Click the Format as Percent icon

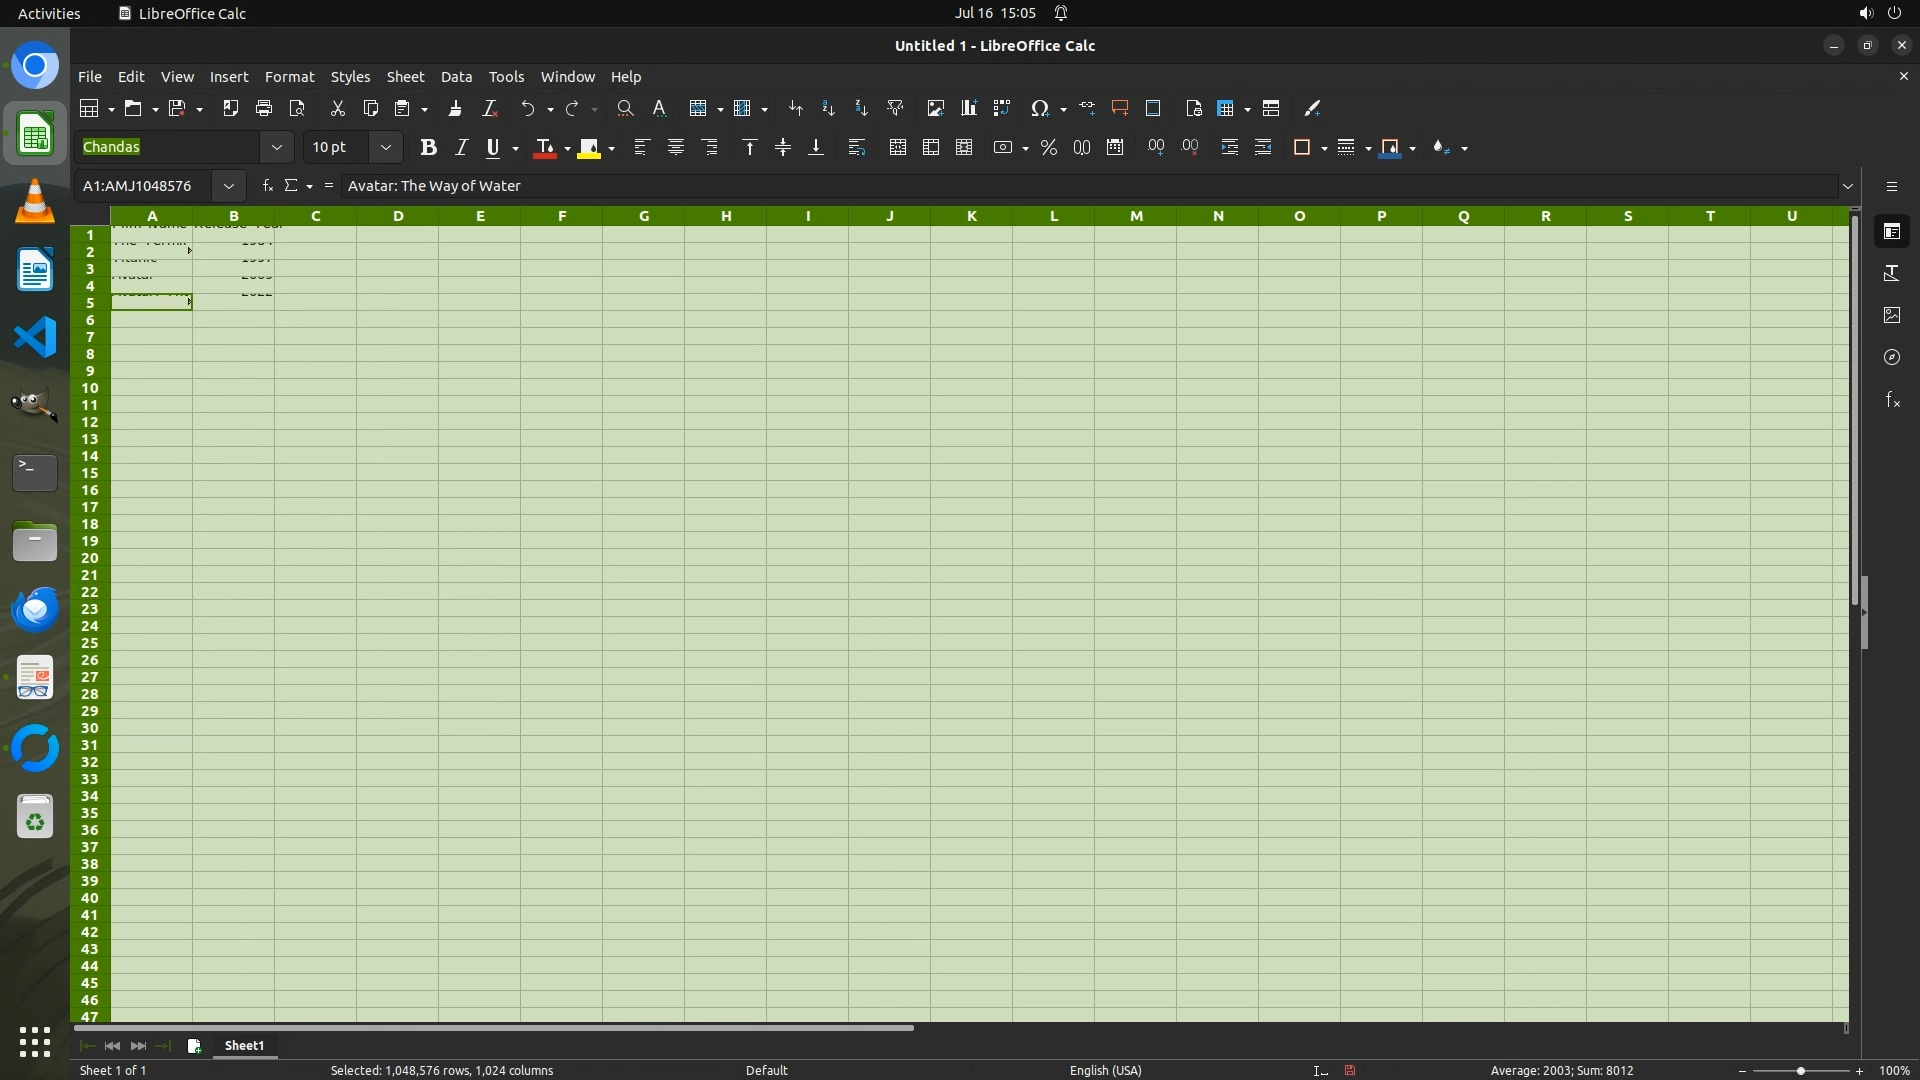[x=1048, y=147]
